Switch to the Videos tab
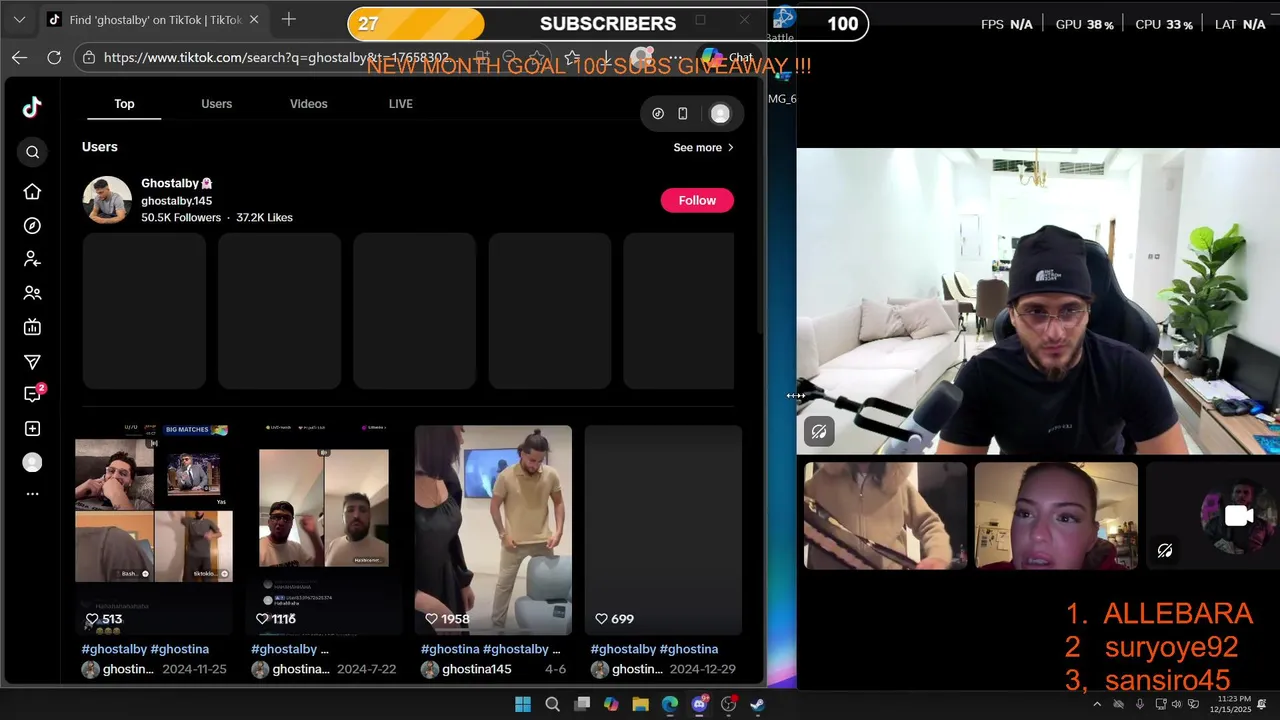The height and width of the screenshot is (720, 1280). [309, 104]
